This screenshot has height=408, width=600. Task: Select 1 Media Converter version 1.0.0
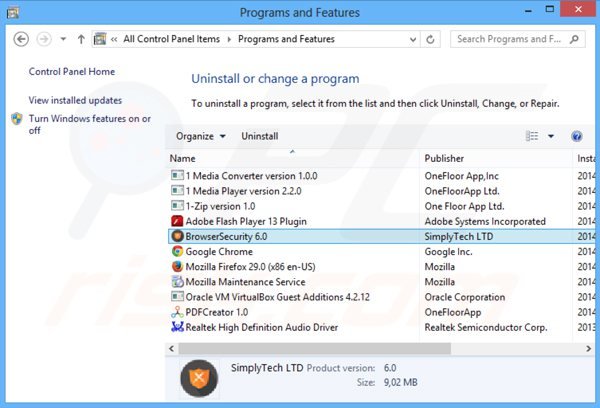[251, 176]
